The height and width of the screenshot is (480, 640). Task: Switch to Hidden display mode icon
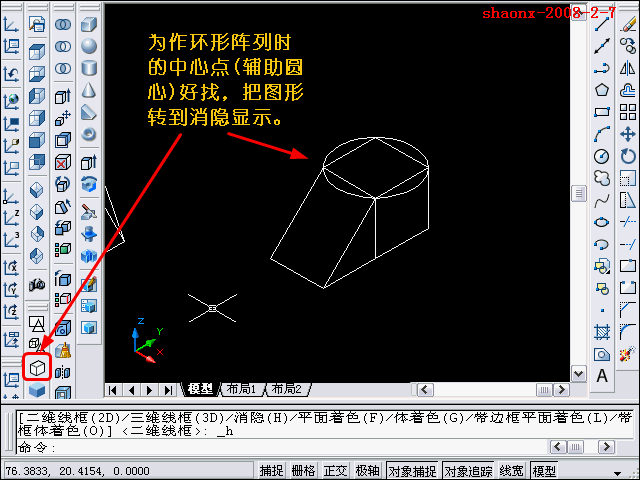click(x=37, y=368)
